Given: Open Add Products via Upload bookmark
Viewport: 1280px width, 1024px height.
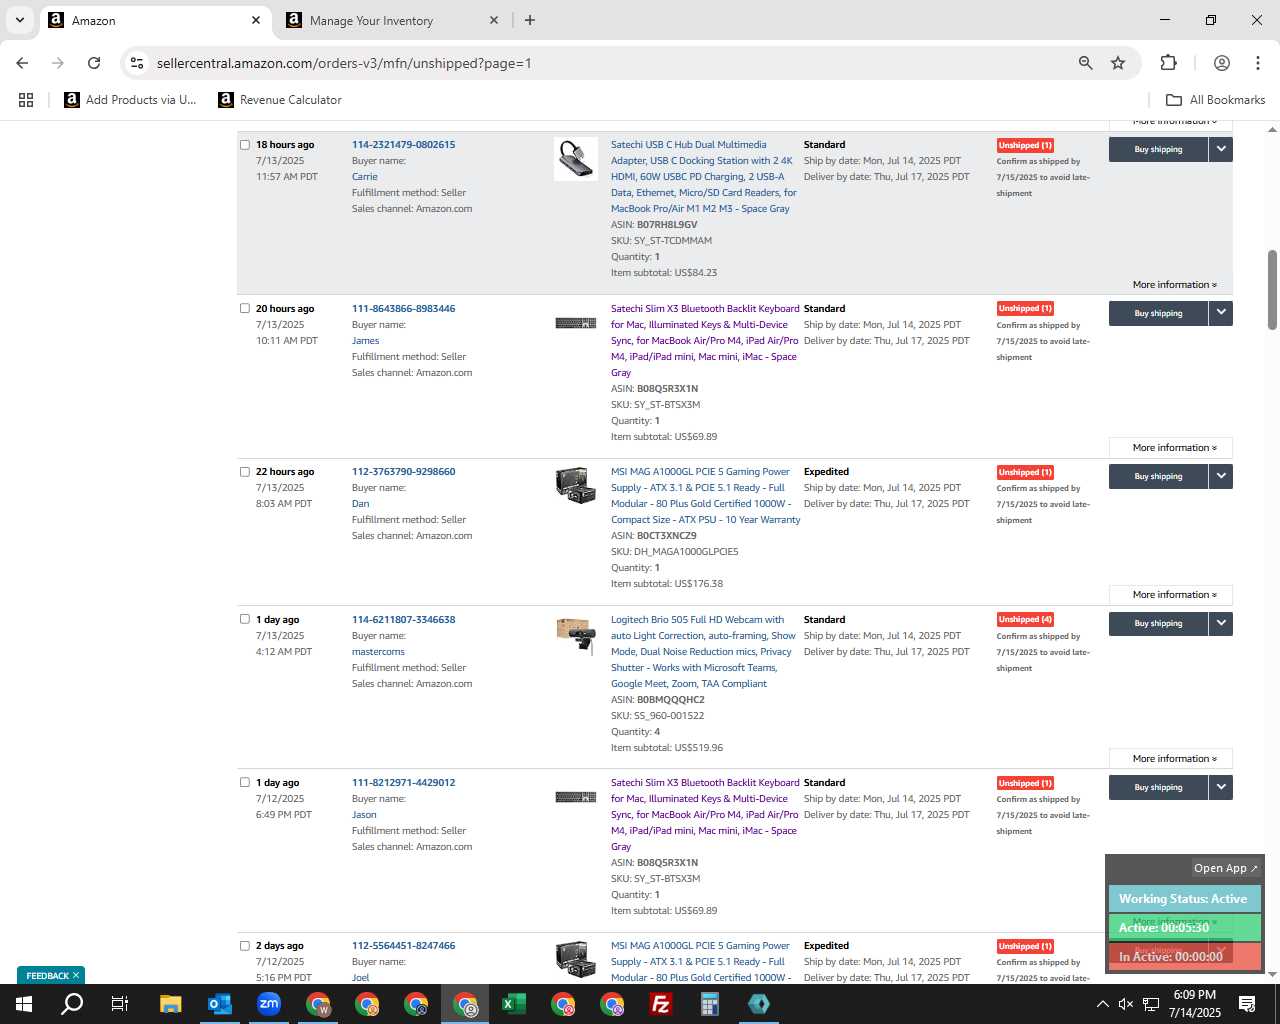Looking at the screenshot, I should [x=130, y=100].
